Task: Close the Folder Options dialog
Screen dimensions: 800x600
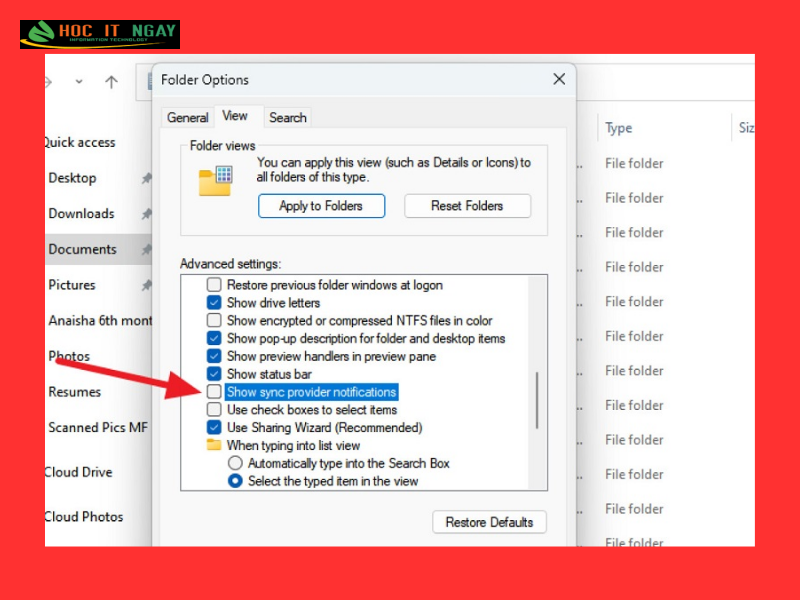Action: pos(559,79)
